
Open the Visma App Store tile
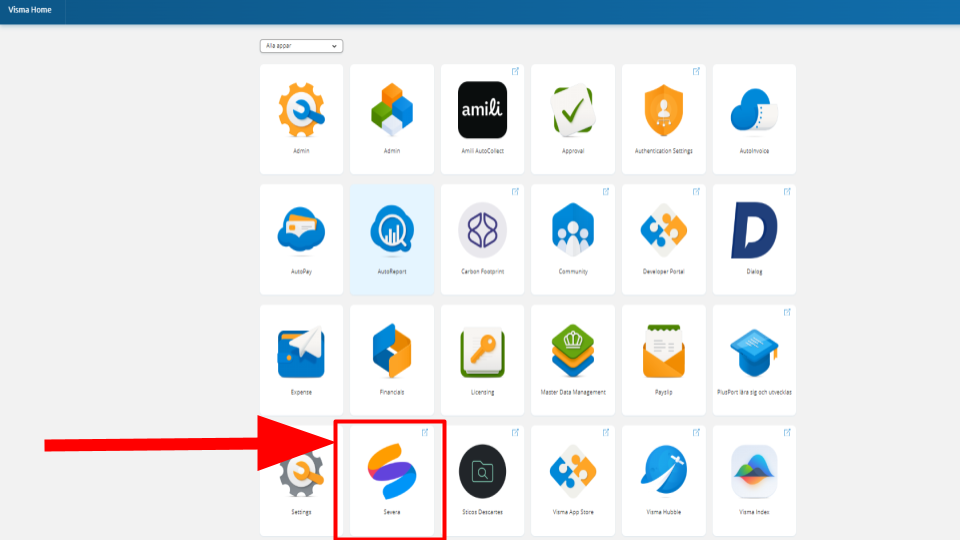573,481
